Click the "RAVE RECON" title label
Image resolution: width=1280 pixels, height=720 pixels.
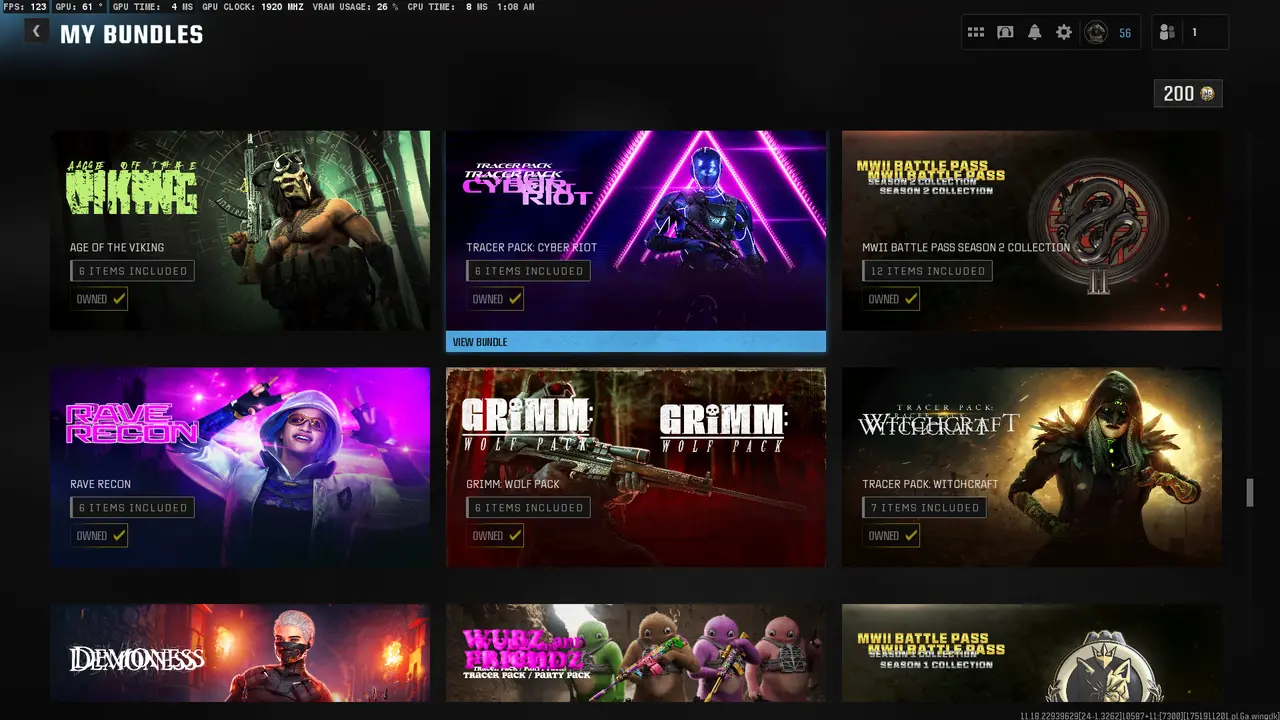100,484
